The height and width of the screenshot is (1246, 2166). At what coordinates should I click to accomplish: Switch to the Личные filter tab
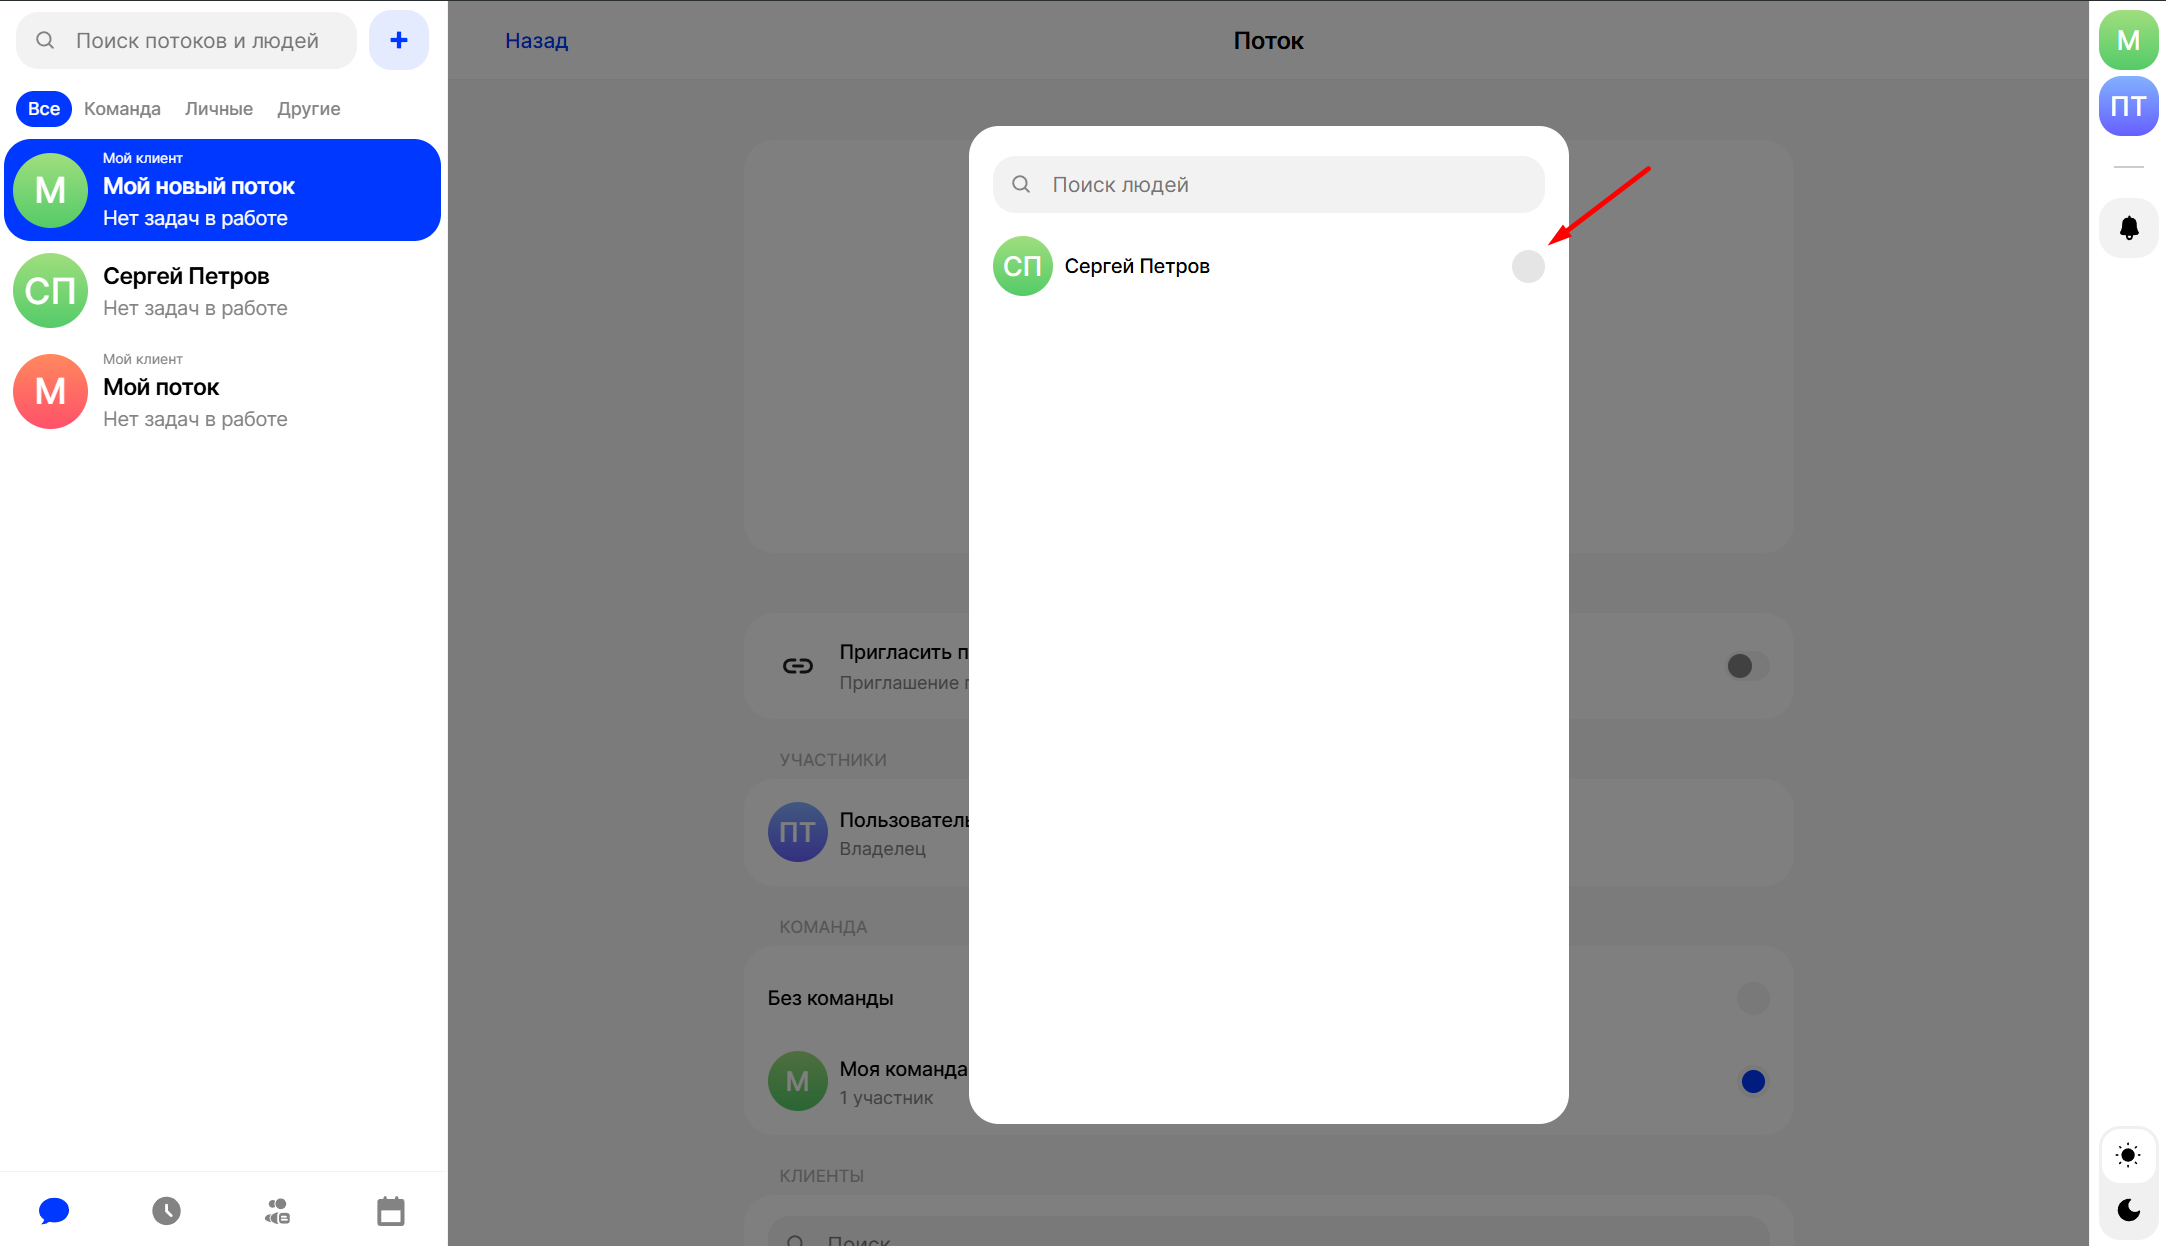218,108
